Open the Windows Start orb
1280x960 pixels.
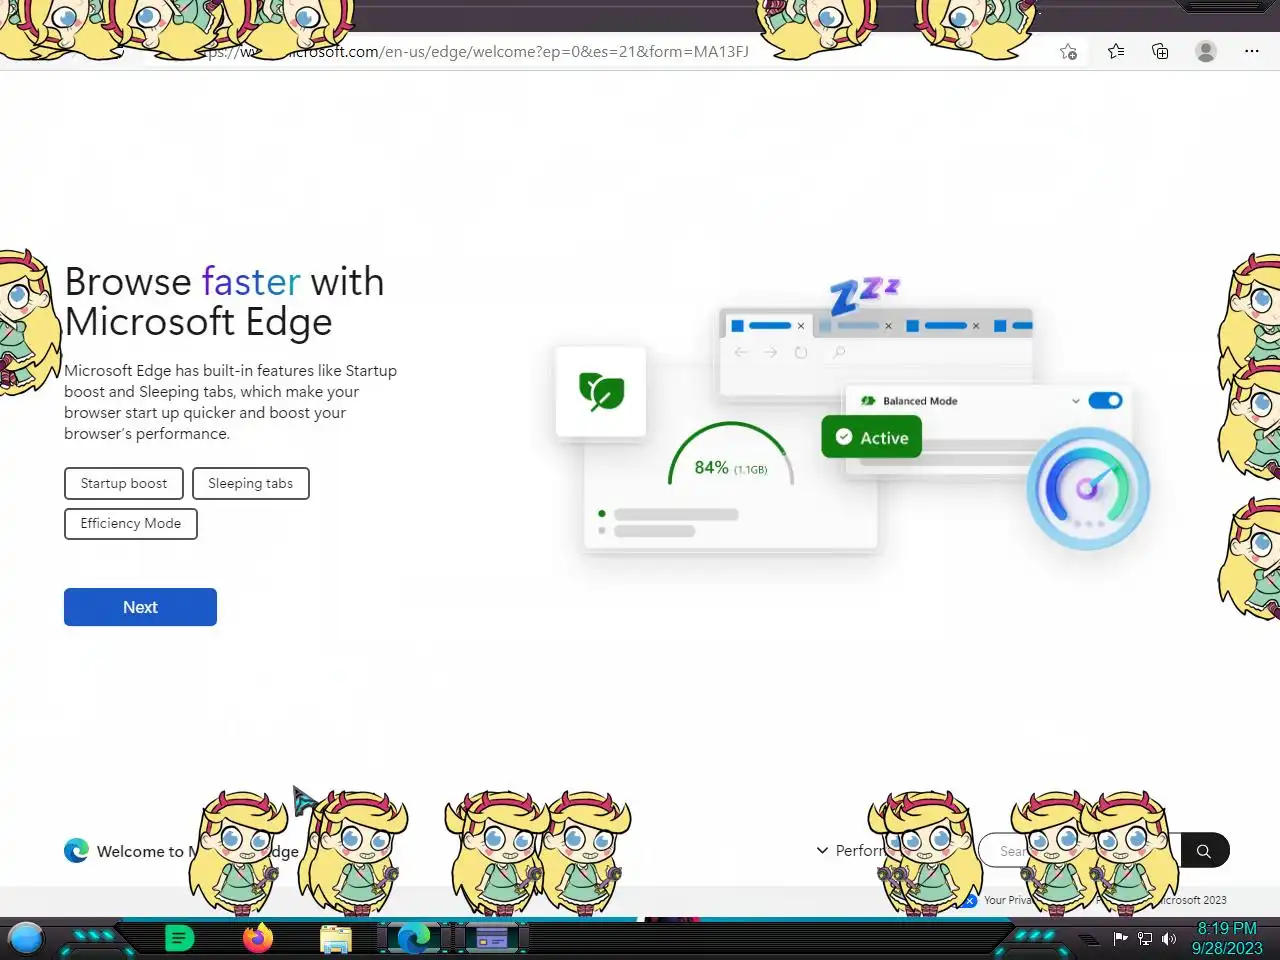click(x=26, y=938)
